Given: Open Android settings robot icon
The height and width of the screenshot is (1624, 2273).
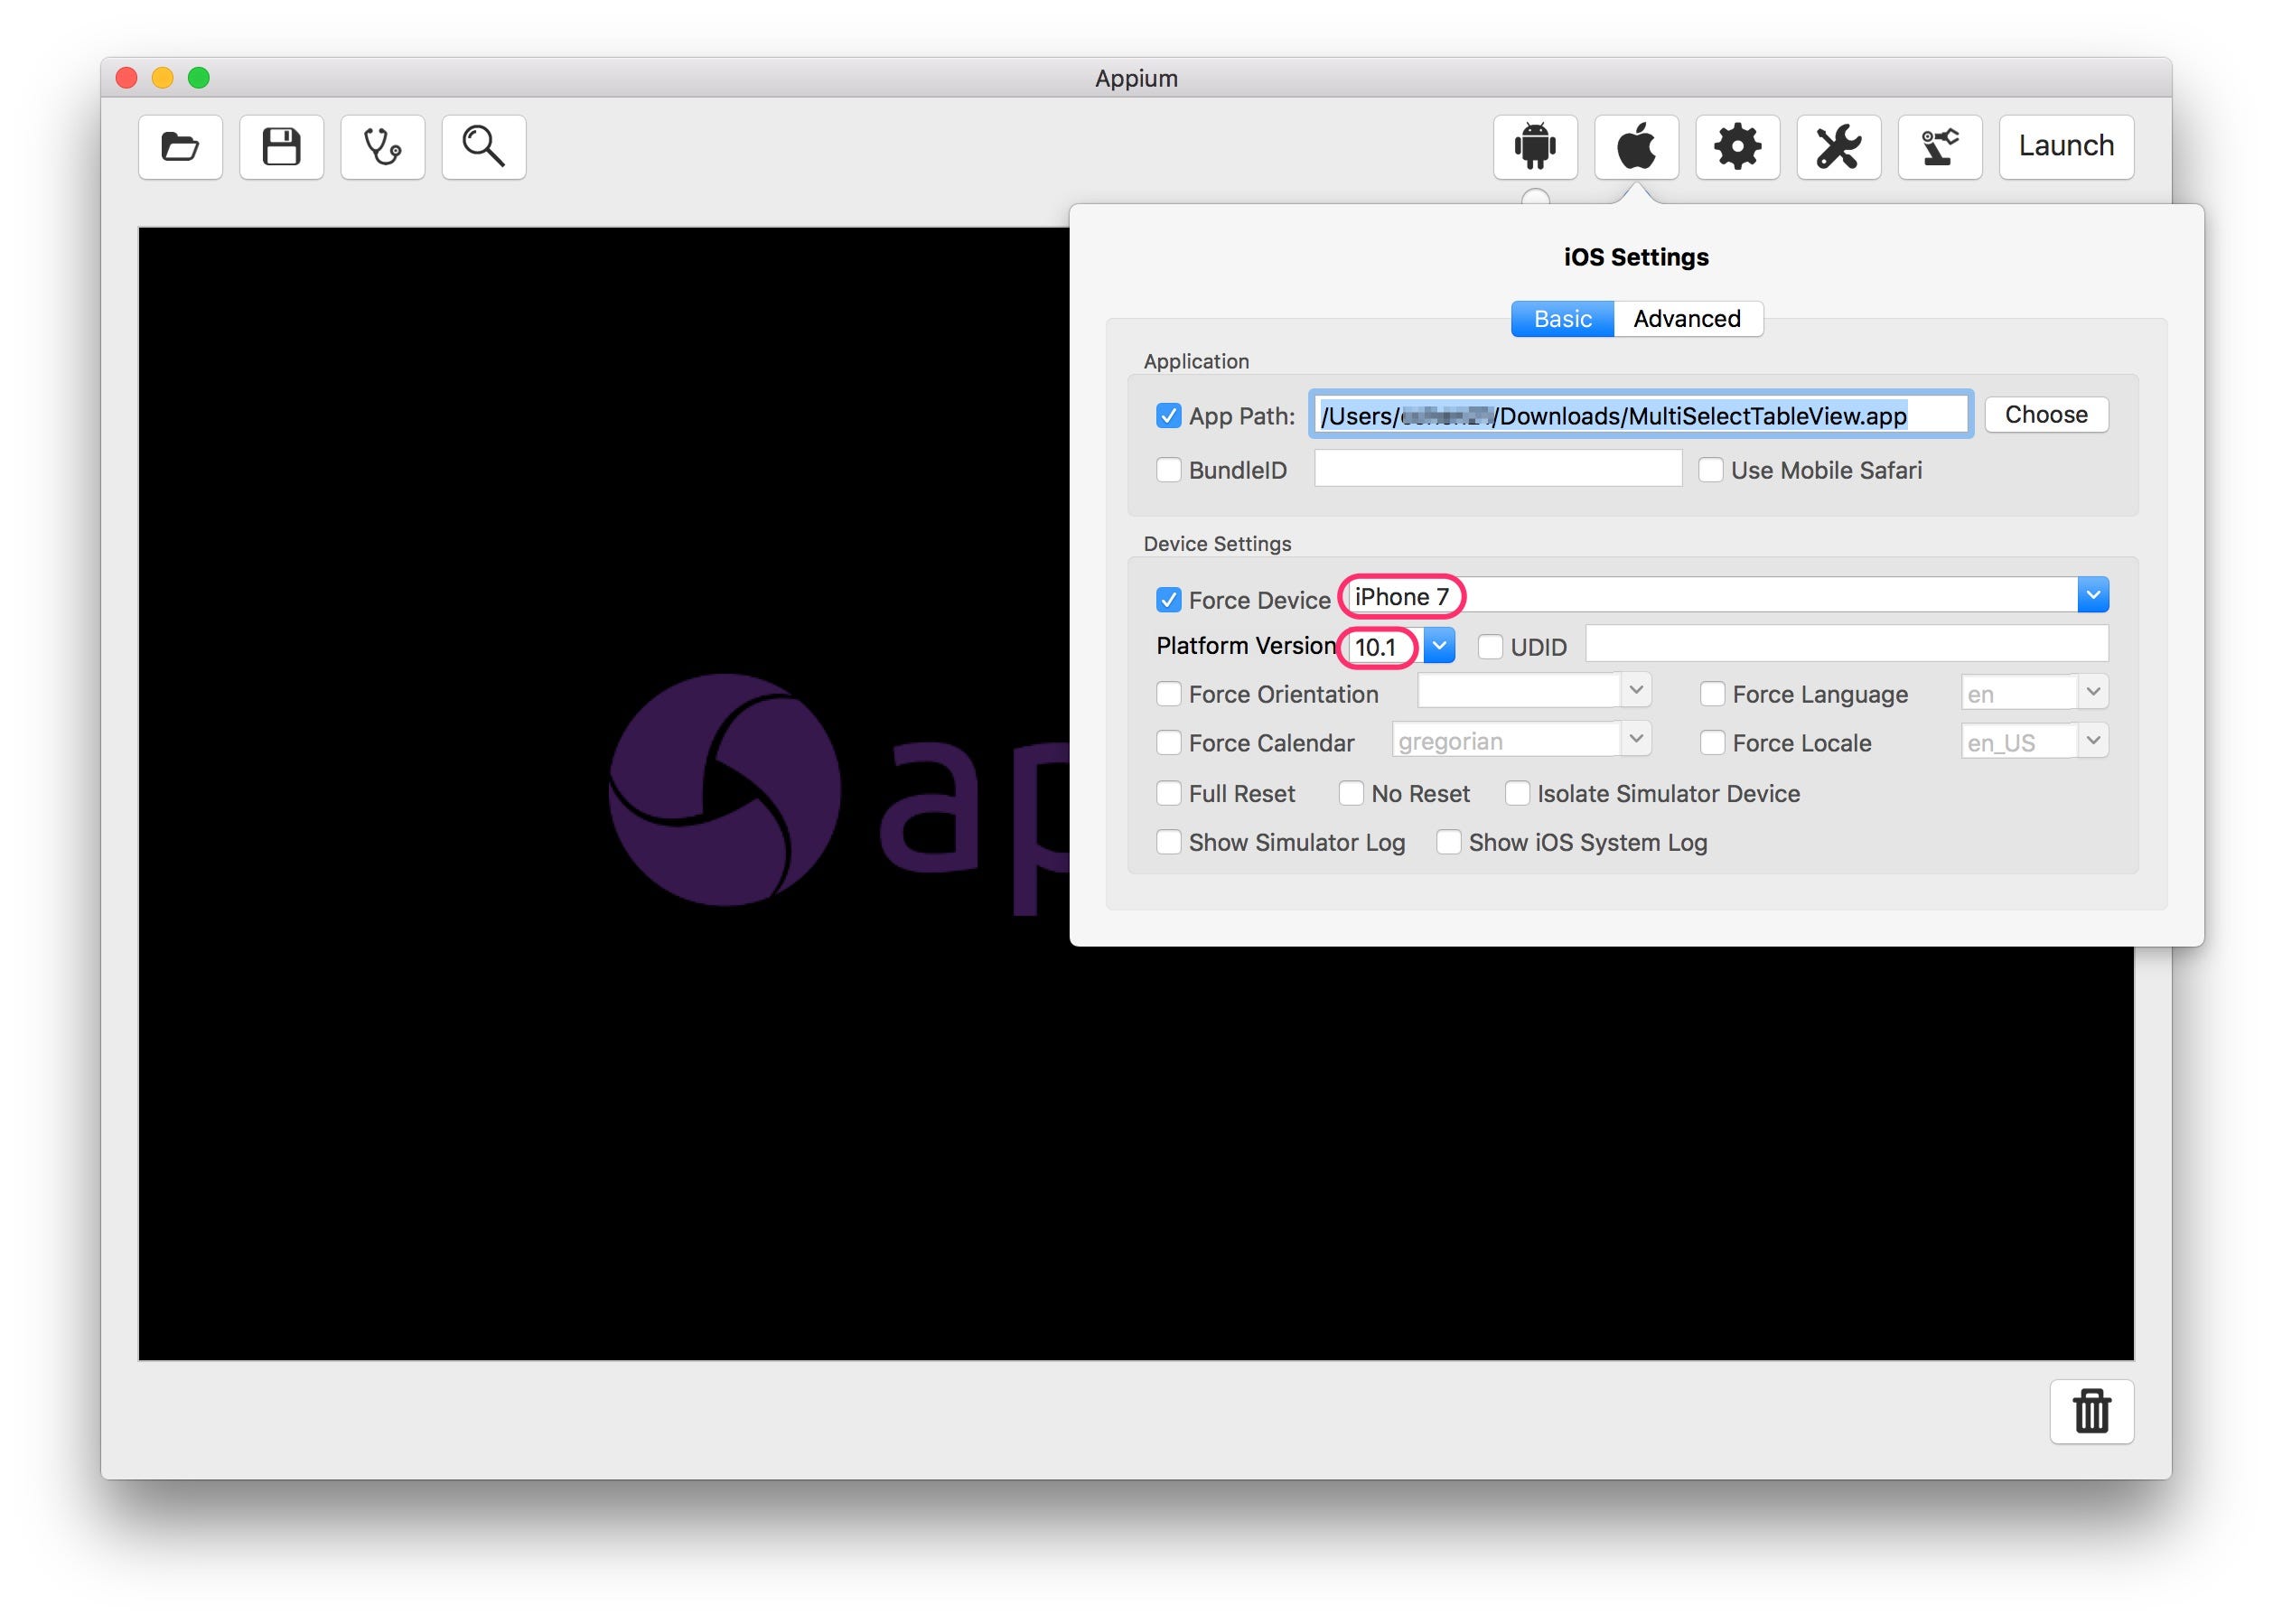Looking at the screenshot, I should 1534,147.
